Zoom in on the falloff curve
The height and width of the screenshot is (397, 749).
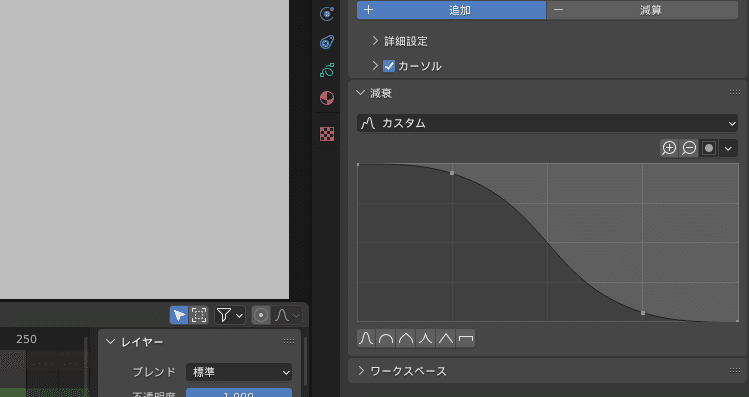pyautogui.click(x=669, y=148)
